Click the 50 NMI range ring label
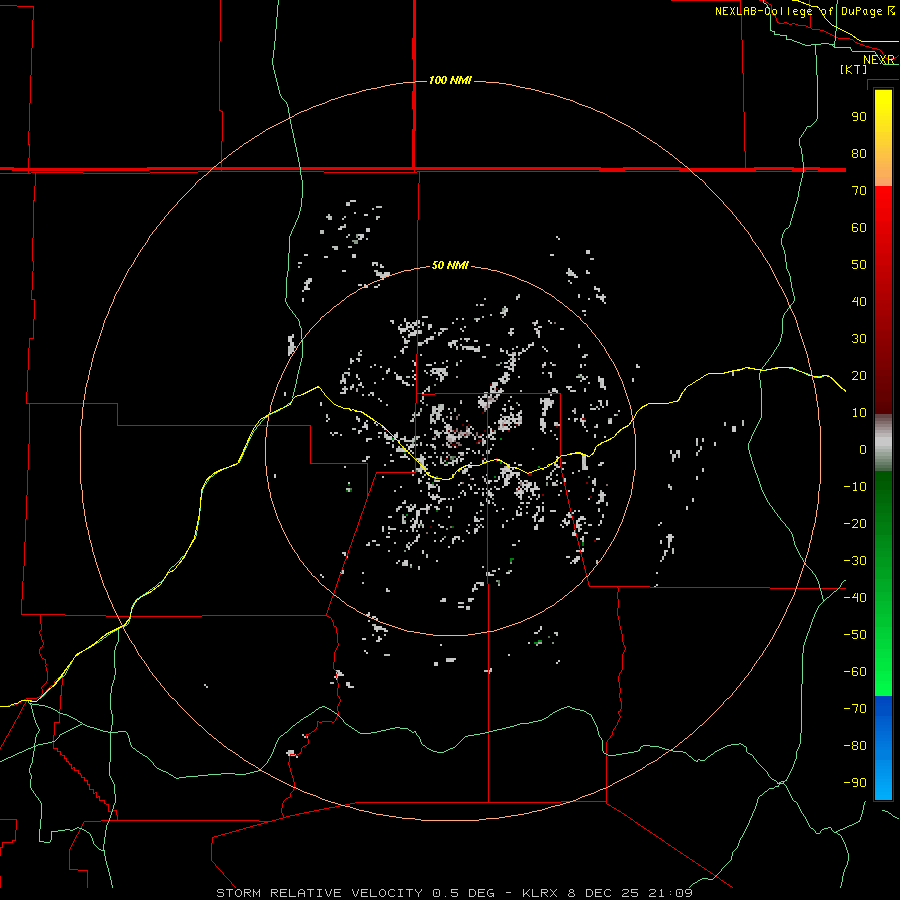The image size is (900, 900). [x=450, y=265]
